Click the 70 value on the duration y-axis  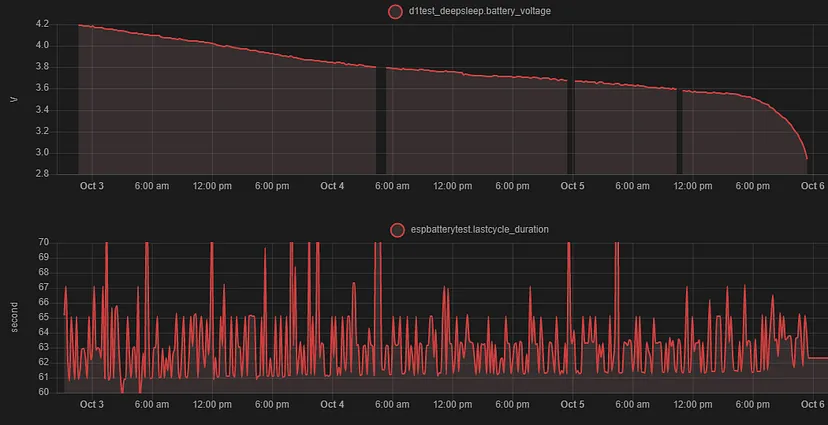(x=43, y=242)
